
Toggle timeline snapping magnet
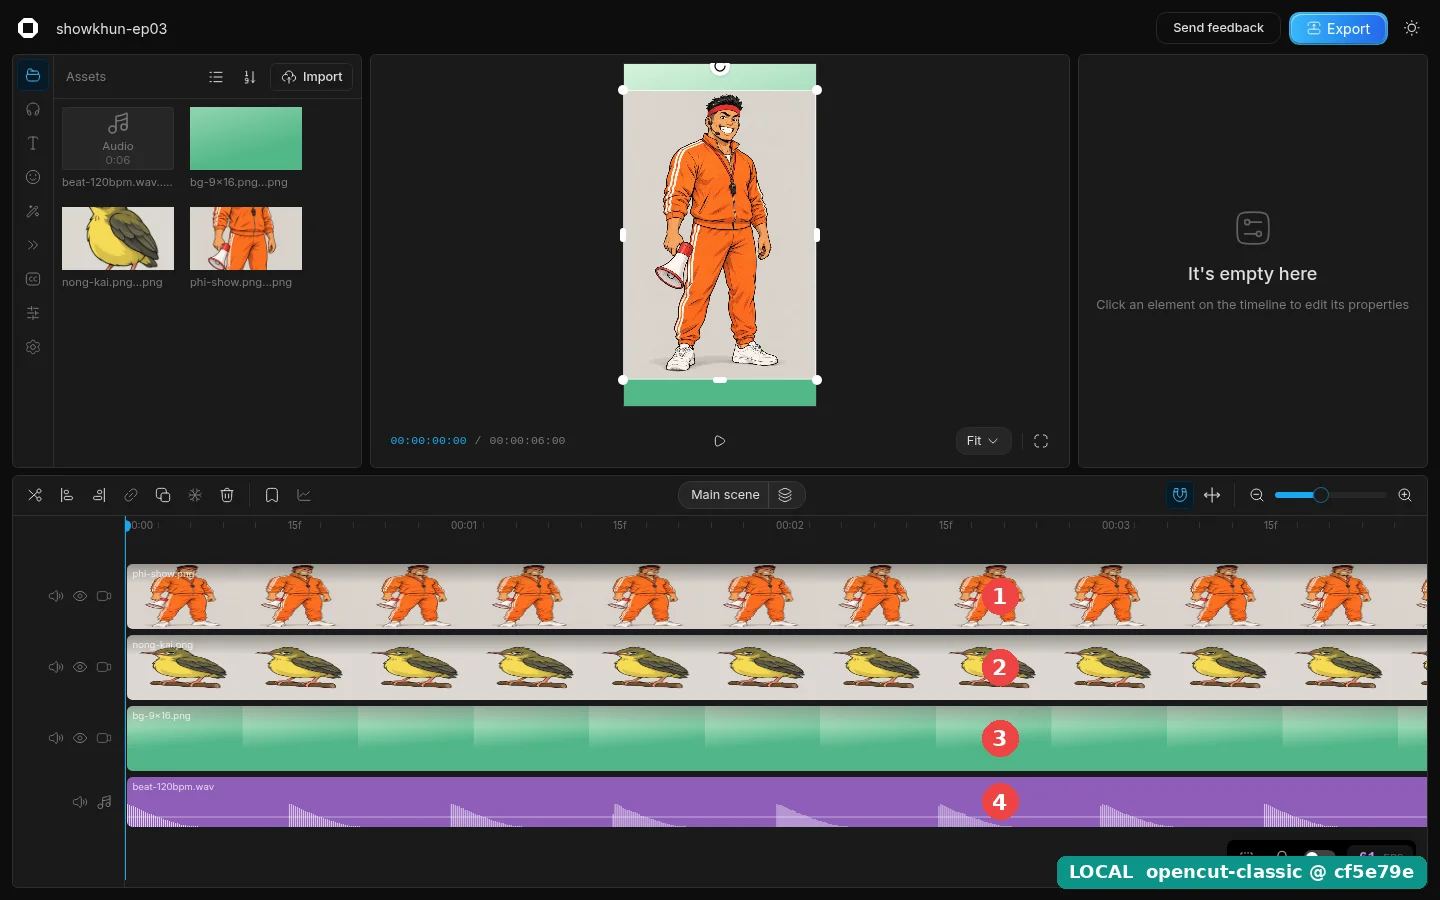pos(1180,495)
